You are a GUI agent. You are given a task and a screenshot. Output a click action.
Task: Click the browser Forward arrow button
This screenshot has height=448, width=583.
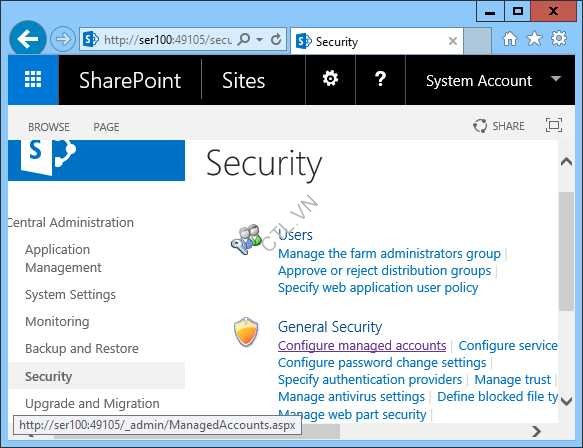coord(62,39)
